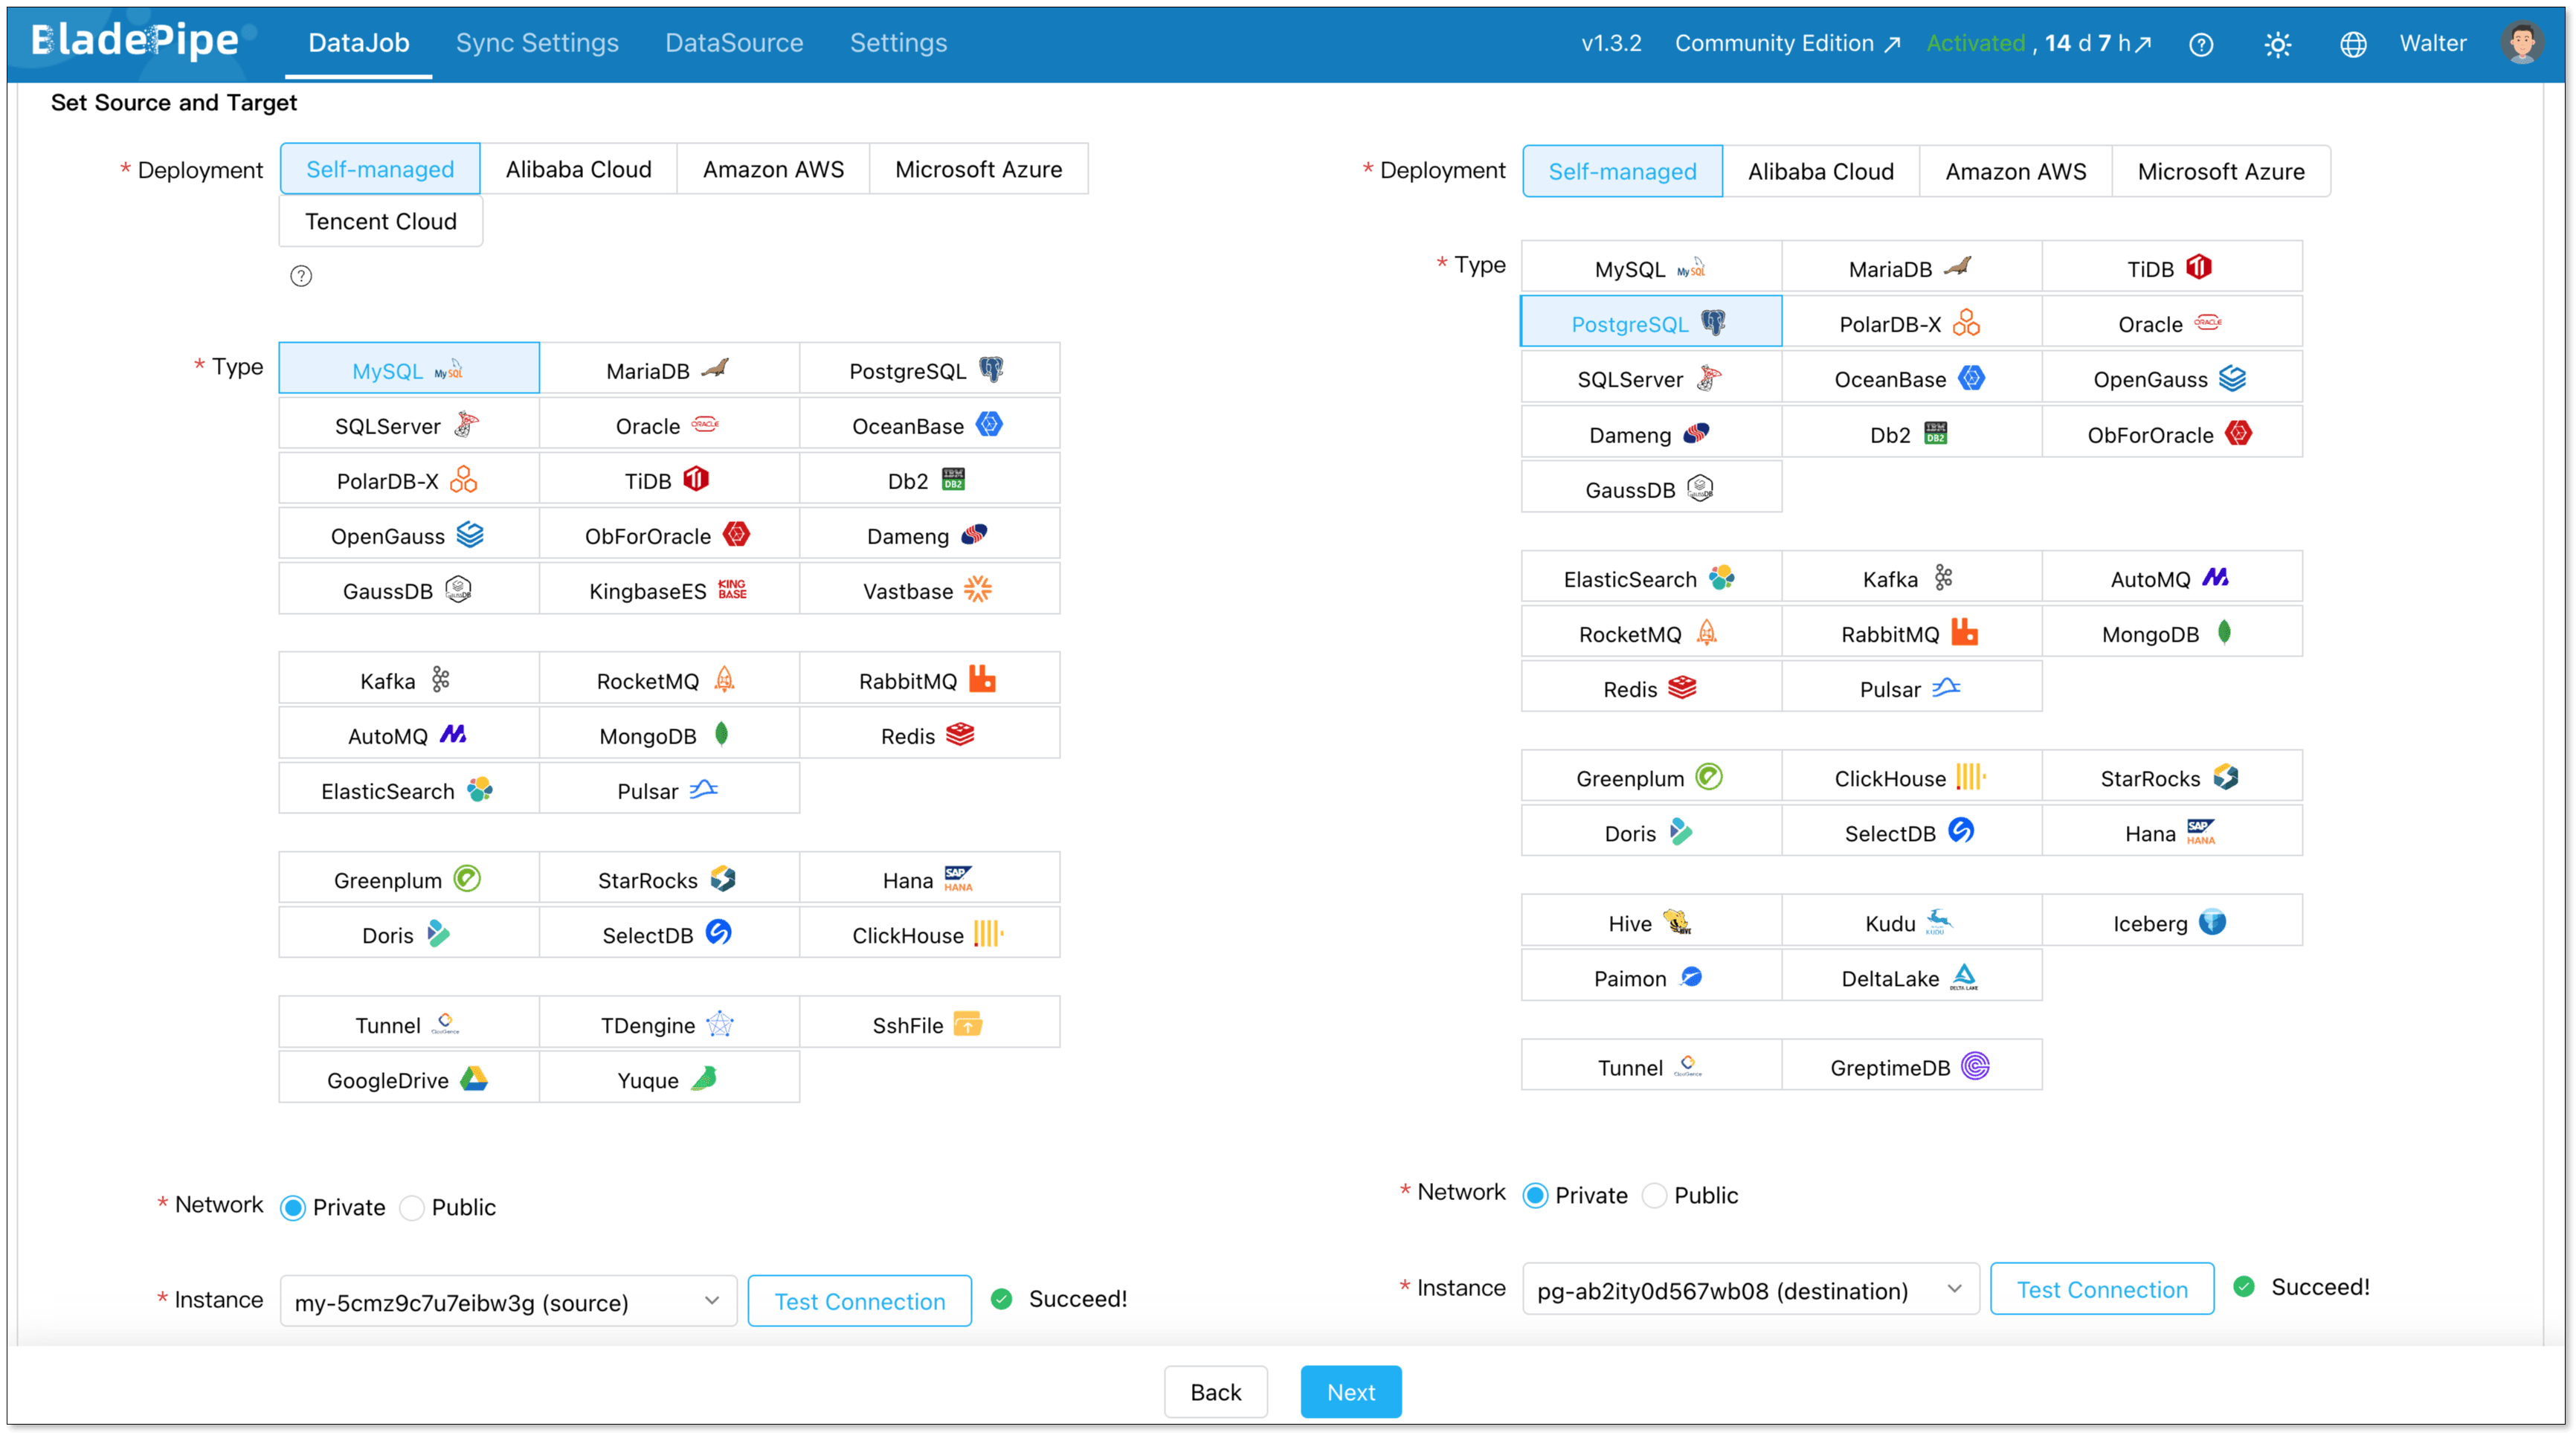Click Walter's user avatar
Image resolution: width=2576 pixels, height=1435 pixels.
click(x=2521, y=43)
